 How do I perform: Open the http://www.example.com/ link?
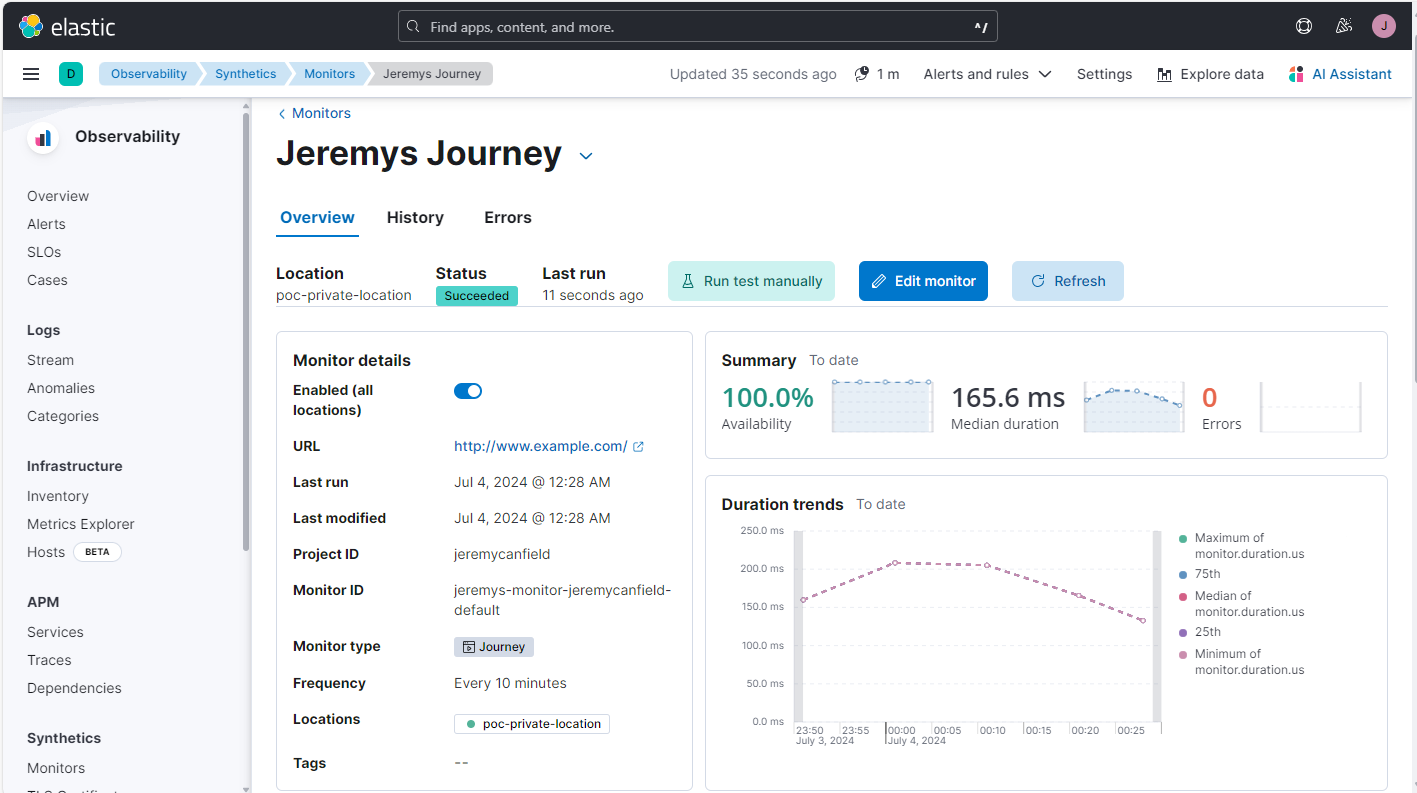click(x=541, y=447)
